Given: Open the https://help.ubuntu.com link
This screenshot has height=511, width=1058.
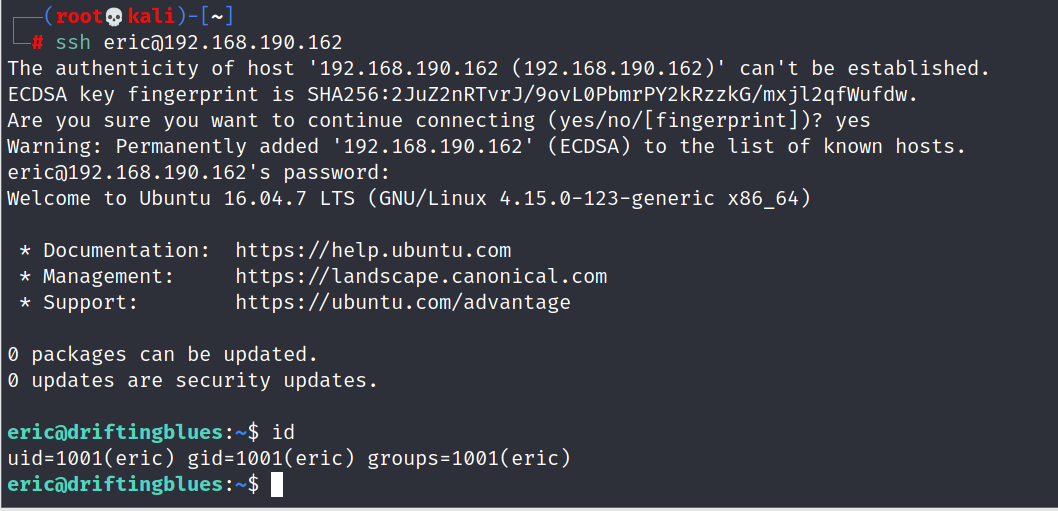Looking at the screenshot, I should (x=373, y=250).
